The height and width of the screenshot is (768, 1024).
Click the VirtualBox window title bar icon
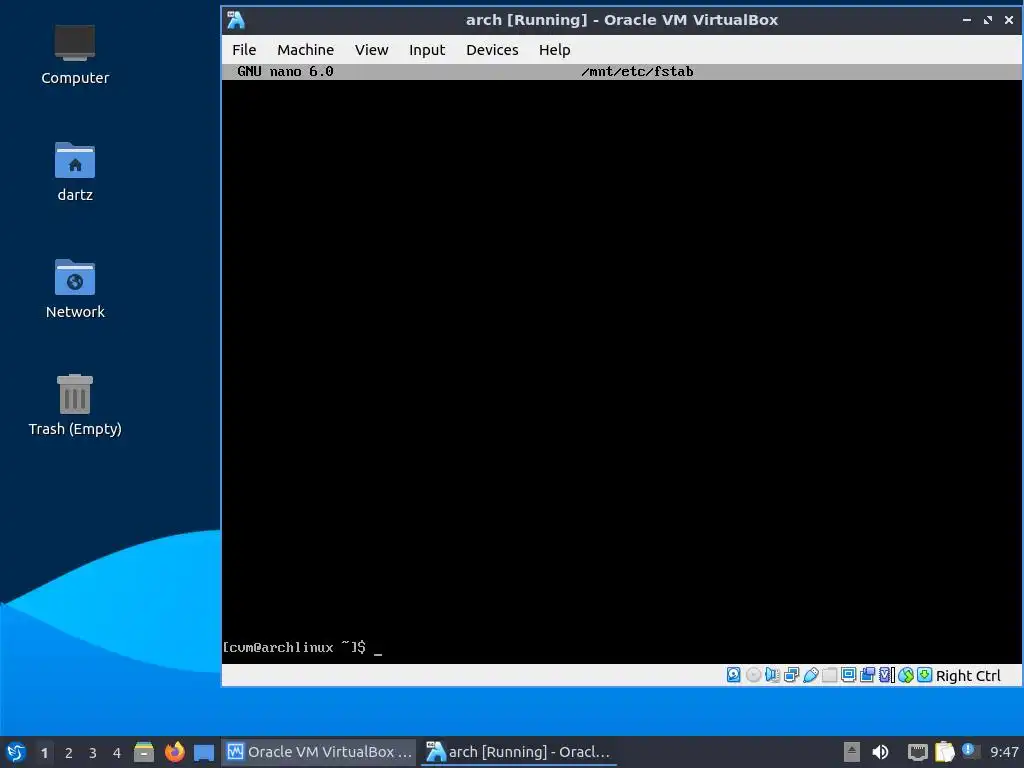[236, 20]
